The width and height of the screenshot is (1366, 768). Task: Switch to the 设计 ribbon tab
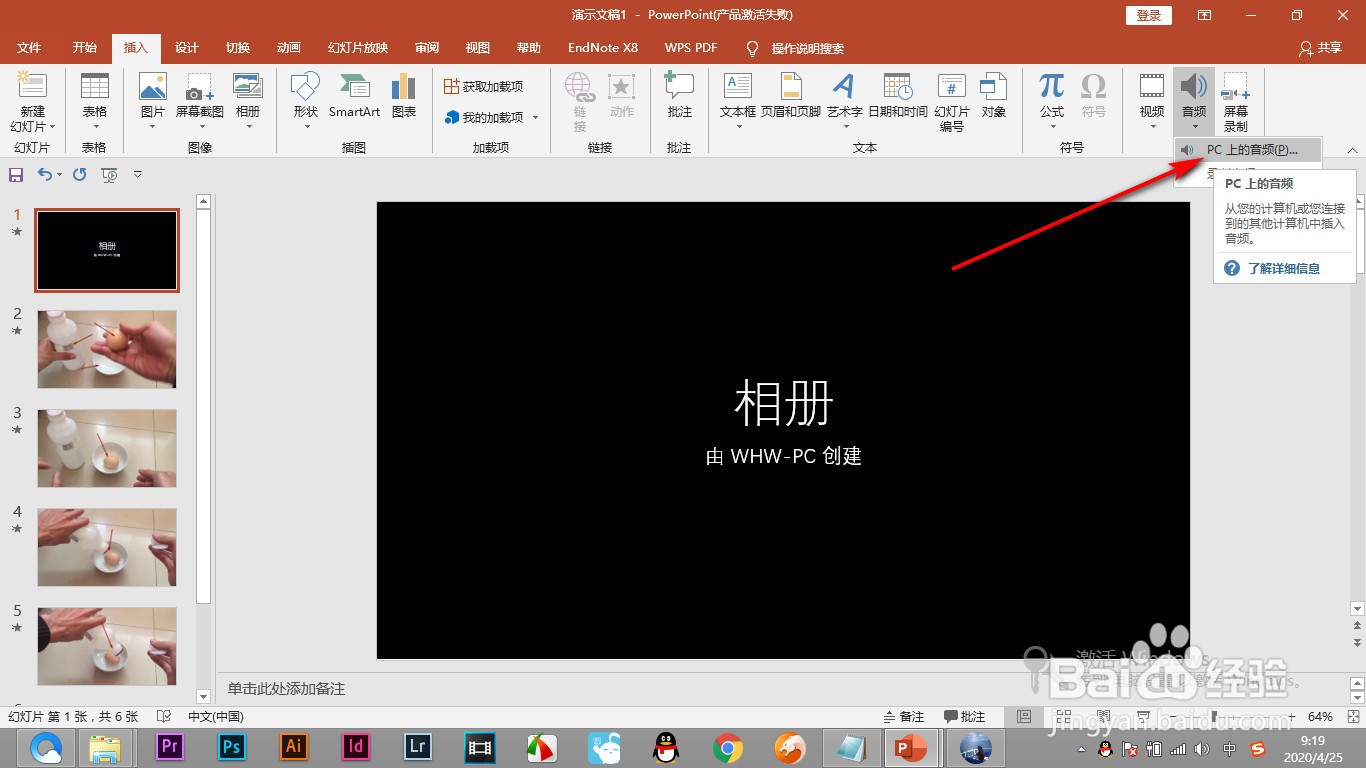click(x=186, y=47)
